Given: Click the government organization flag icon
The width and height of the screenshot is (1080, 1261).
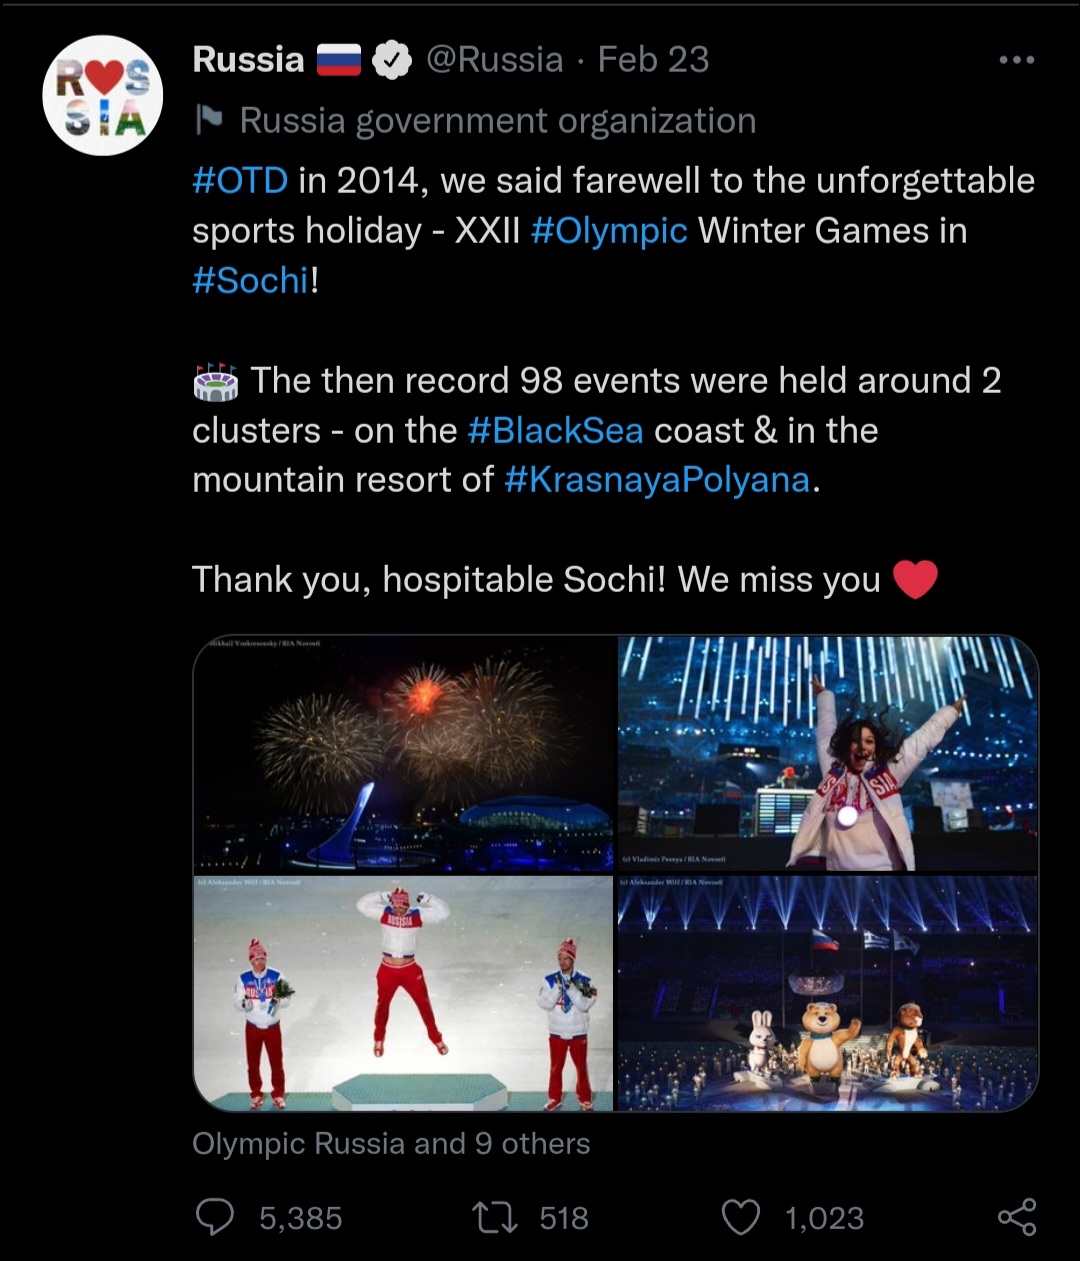Looking at the screenshot, I should tap(209, 121).
